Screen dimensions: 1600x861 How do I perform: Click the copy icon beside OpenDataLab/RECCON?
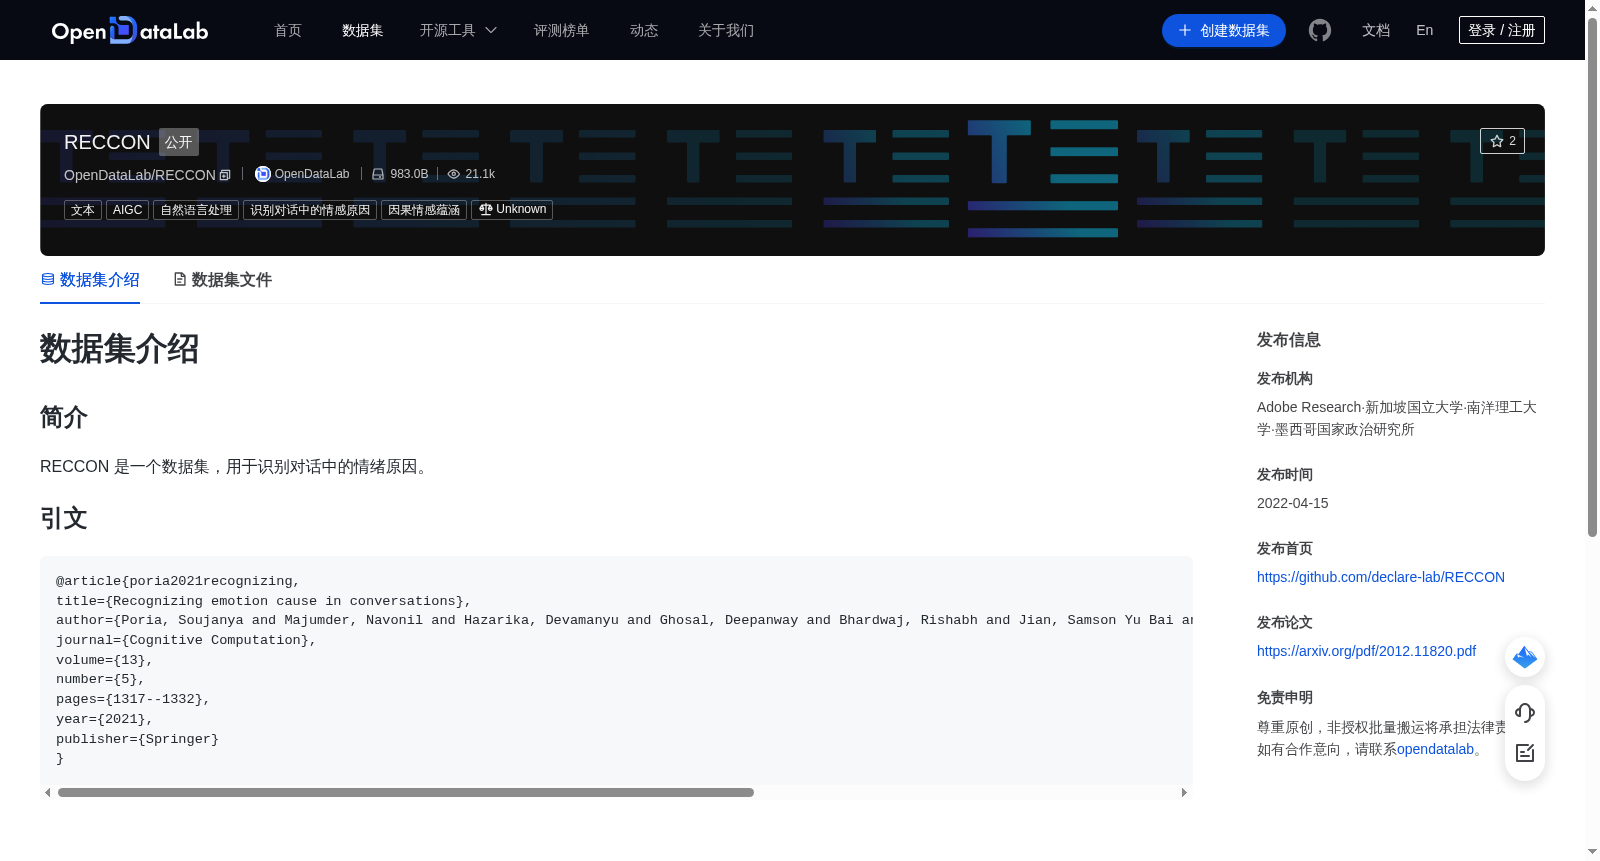coord(225,175)
